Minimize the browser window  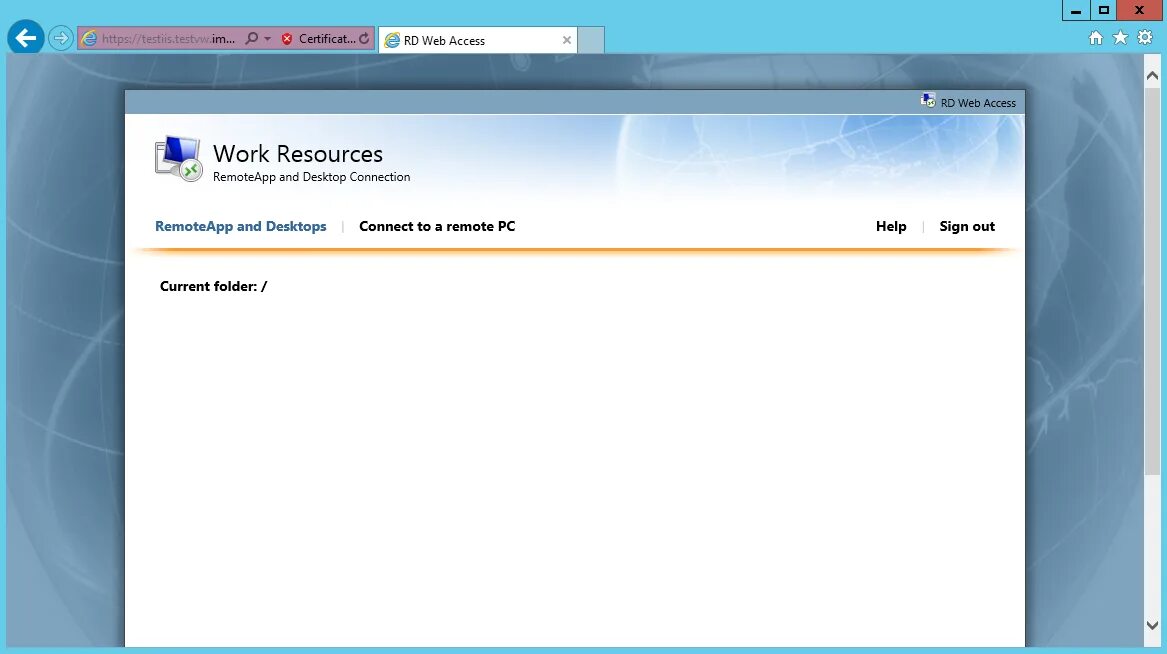(1075, 10)
